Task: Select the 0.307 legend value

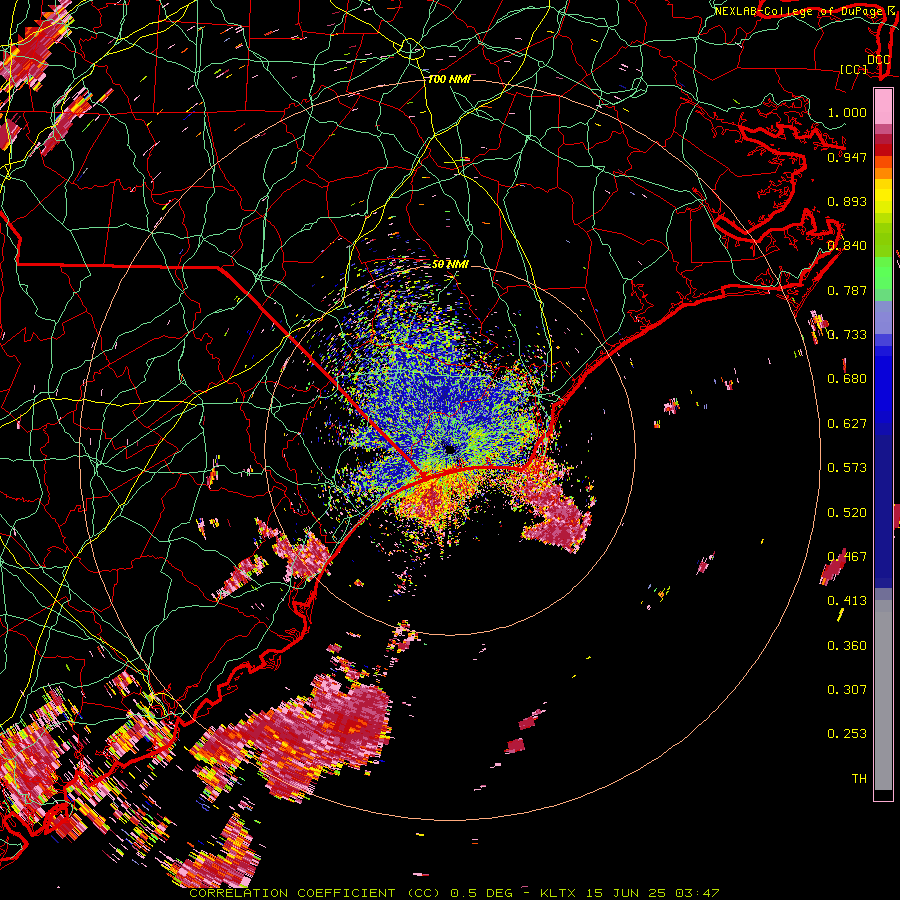Action: point(847,690)
